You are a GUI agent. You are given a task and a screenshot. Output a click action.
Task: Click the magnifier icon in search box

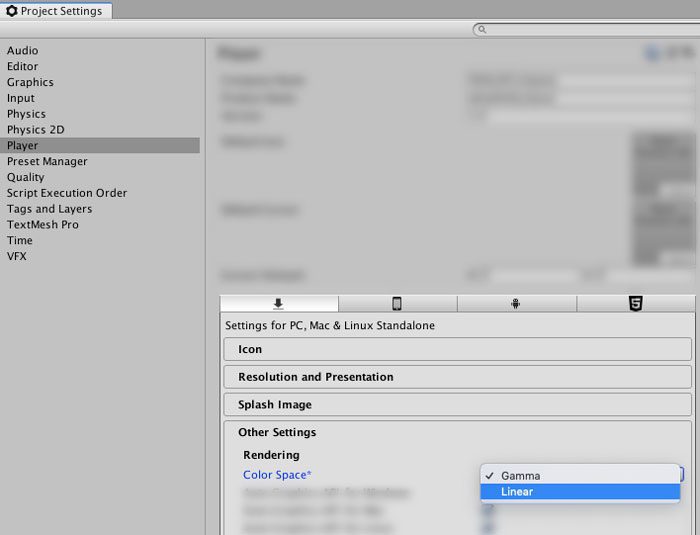[x=482, y=29]
